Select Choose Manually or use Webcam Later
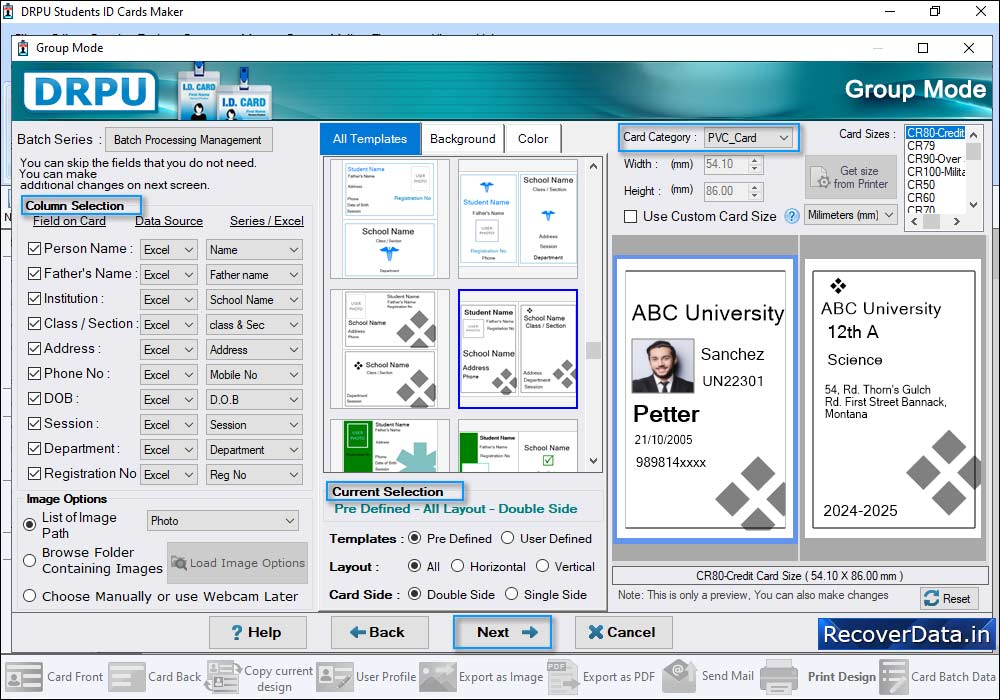 click(29, 596)
